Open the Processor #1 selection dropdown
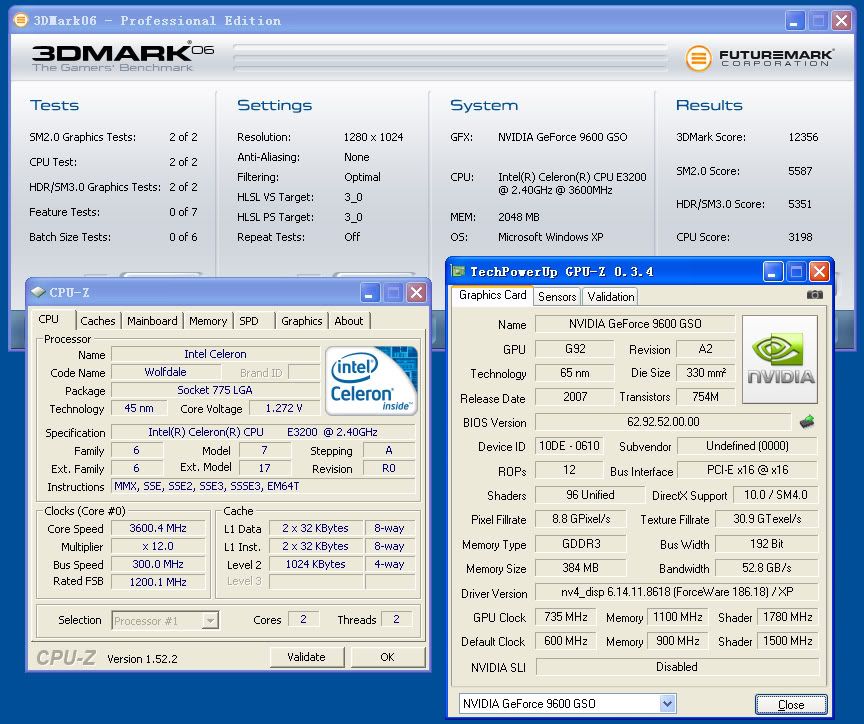This screenshot has height=724, width=864. coord(210,620)
